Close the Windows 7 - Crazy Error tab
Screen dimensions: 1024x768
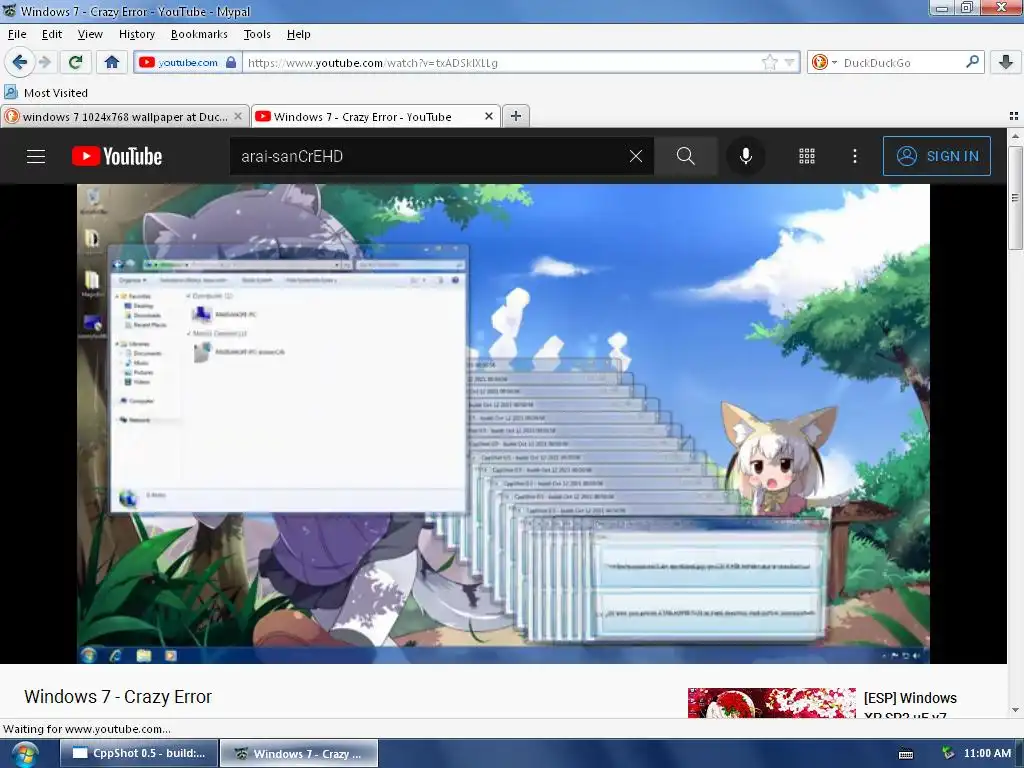pyautogui.click(x=488, y=116)
